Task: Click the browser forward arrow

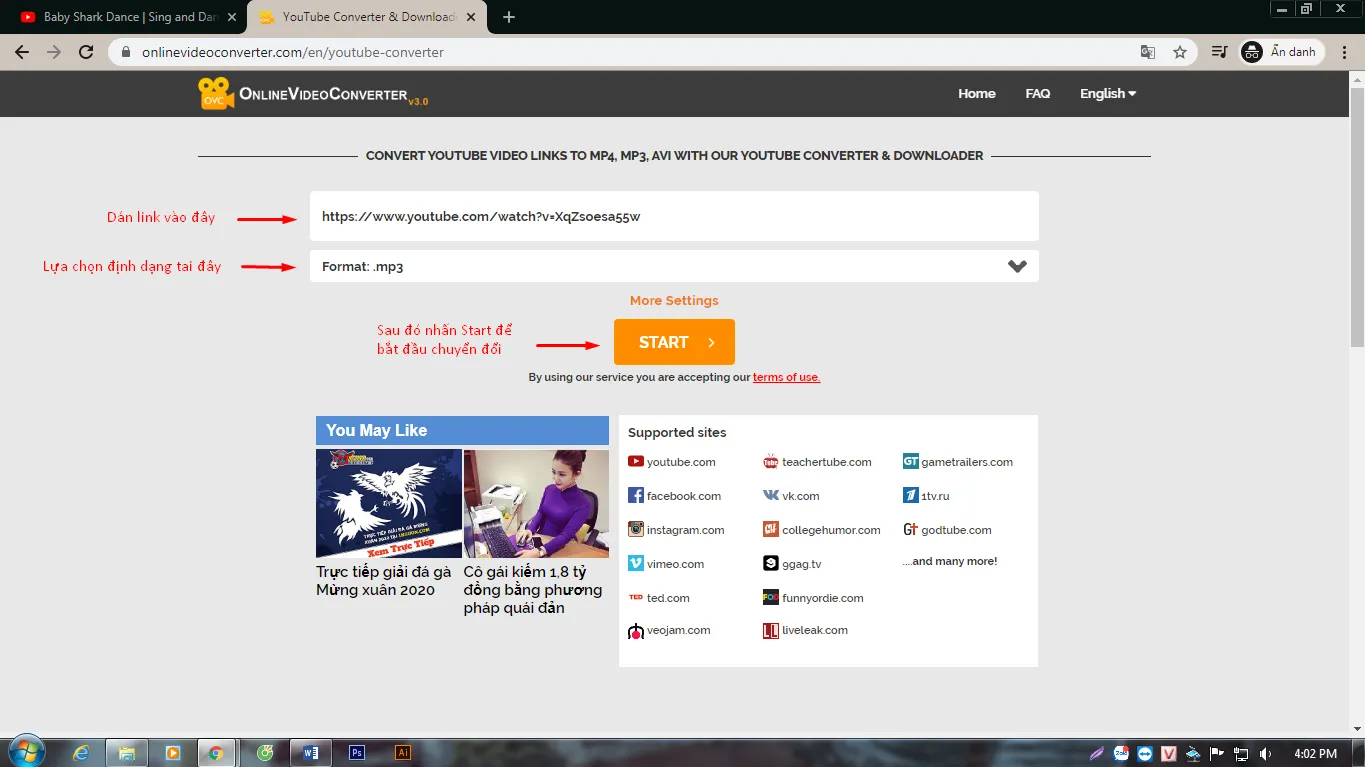Action: 54,52
